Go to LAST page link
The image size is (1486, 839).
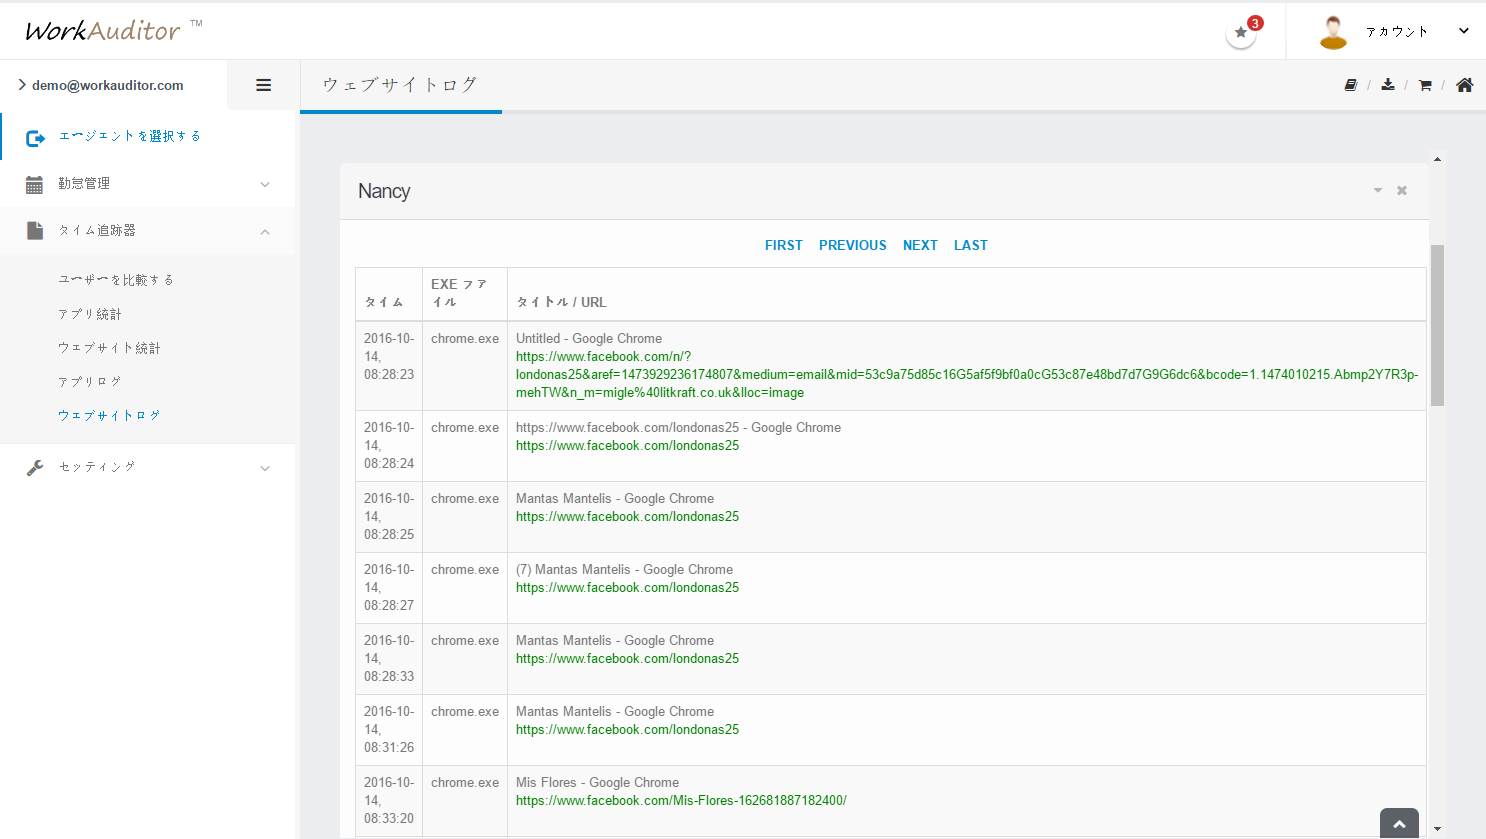click(971, 245)
